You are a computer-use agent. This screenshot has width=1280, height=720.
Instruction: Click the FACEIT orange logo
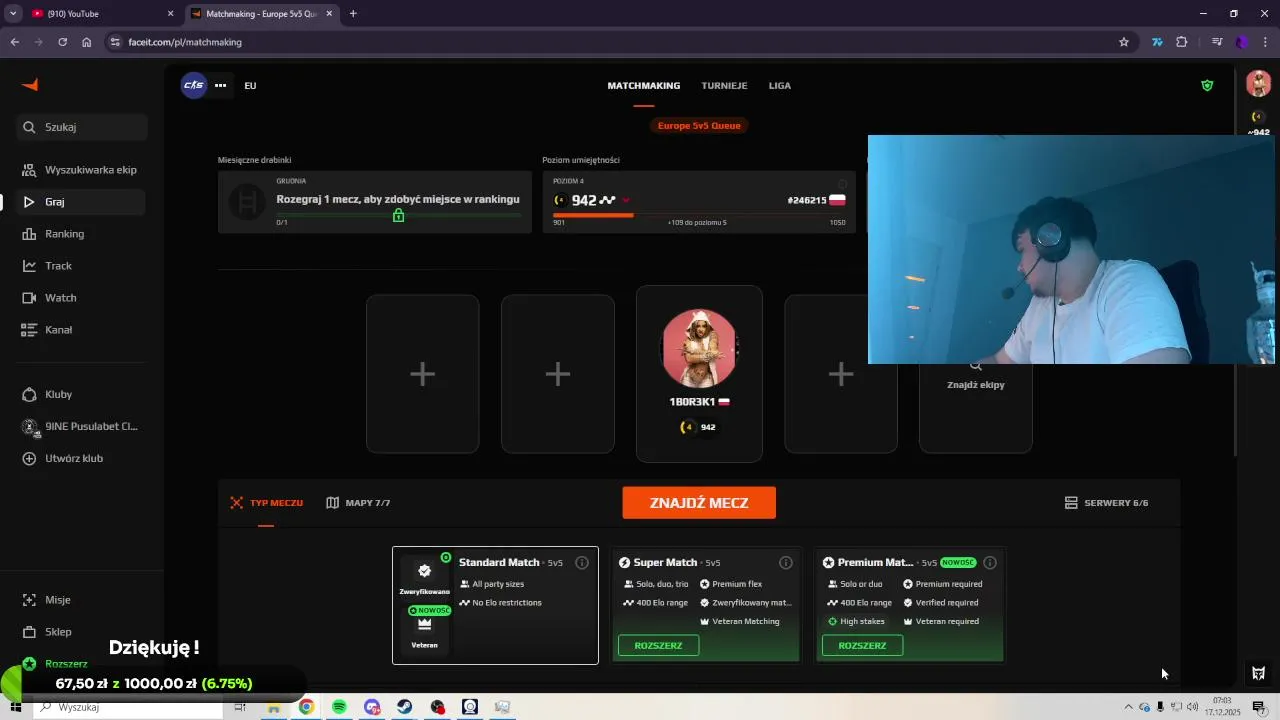30,85
